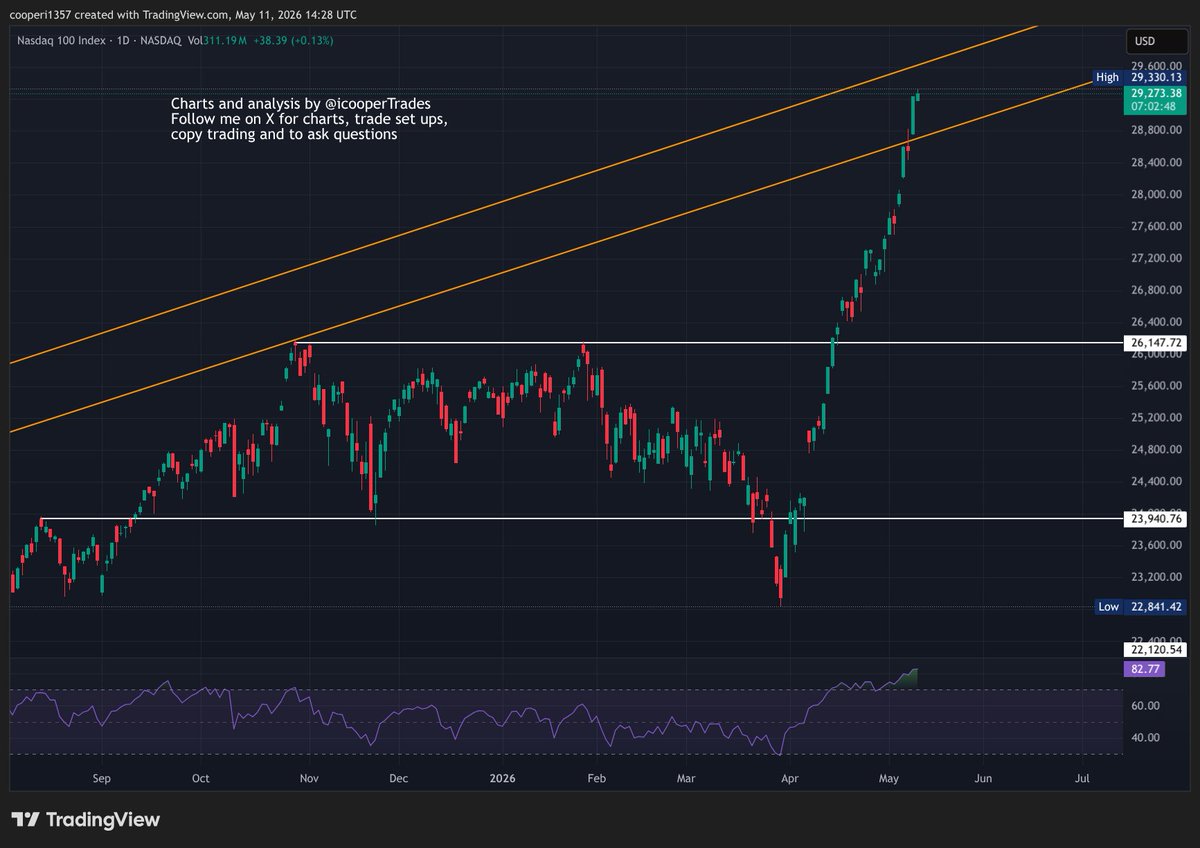Select the 26,147.72 horizontal line price tag

click(x=1157, y=343)
